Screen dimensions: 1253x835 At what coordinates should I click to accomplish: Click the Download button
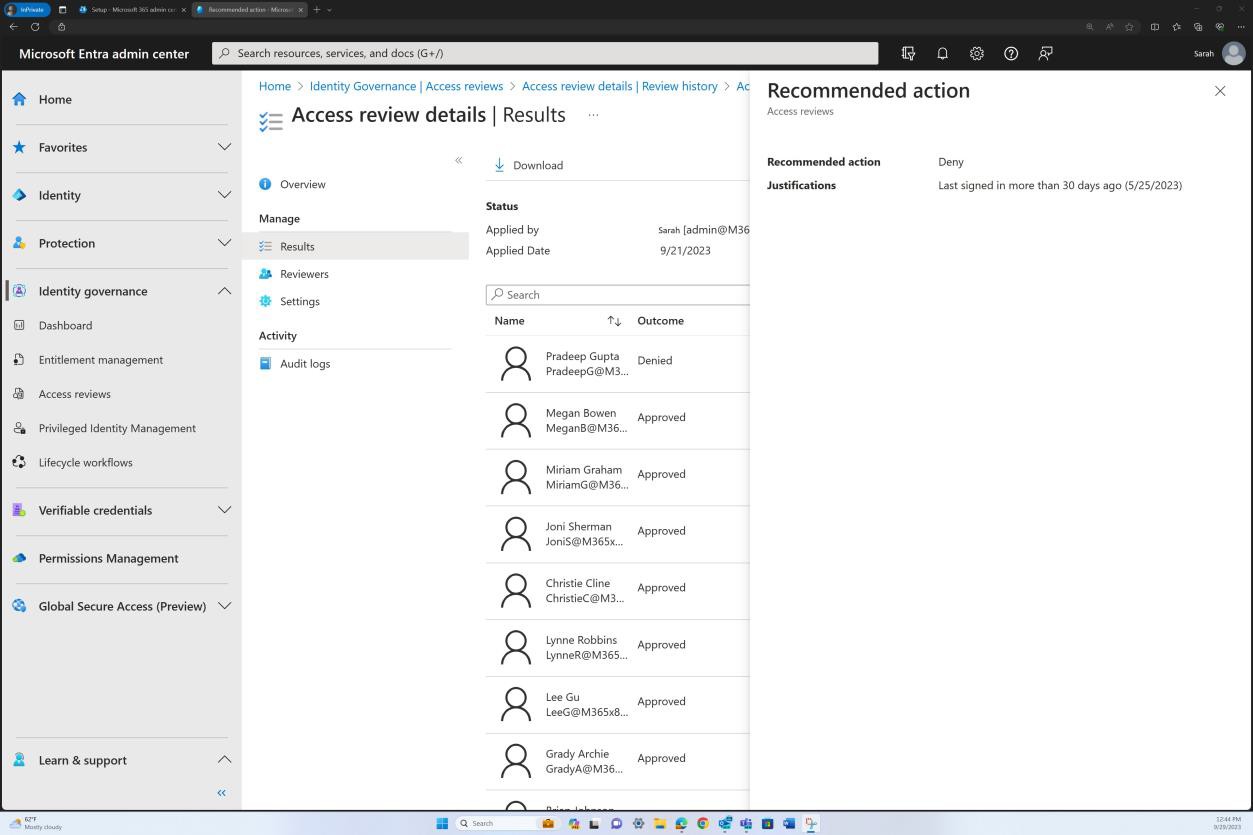pyautogui.click(x=529, y=164)
